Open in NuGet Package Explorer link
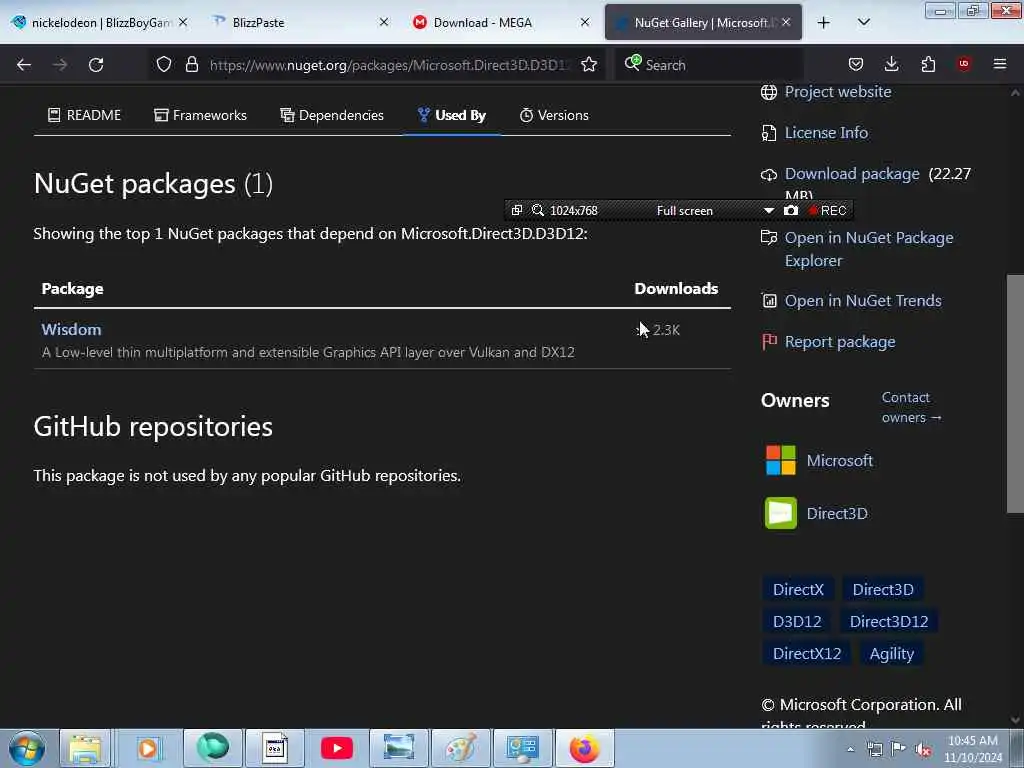Image resolution: width=1024 pixels, height=768 pixels. click(x=869, y=249)
